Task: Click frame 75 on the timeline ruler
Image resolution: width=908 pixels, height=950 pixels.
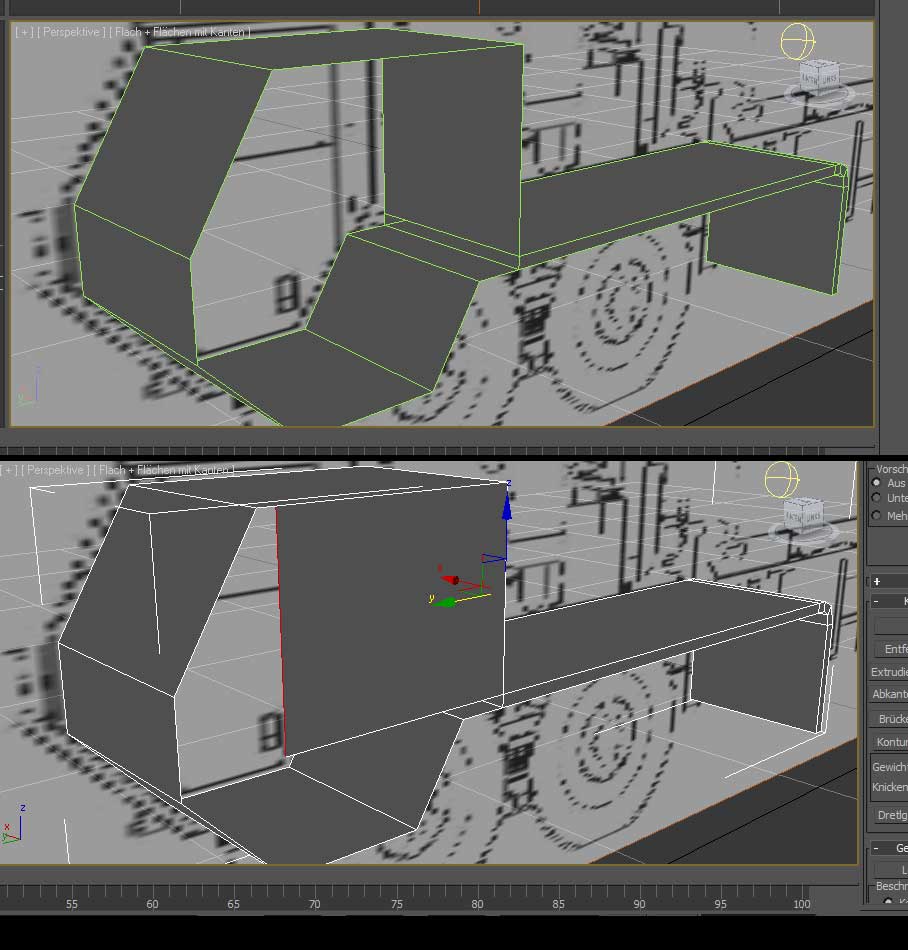Action: point(396,904)
